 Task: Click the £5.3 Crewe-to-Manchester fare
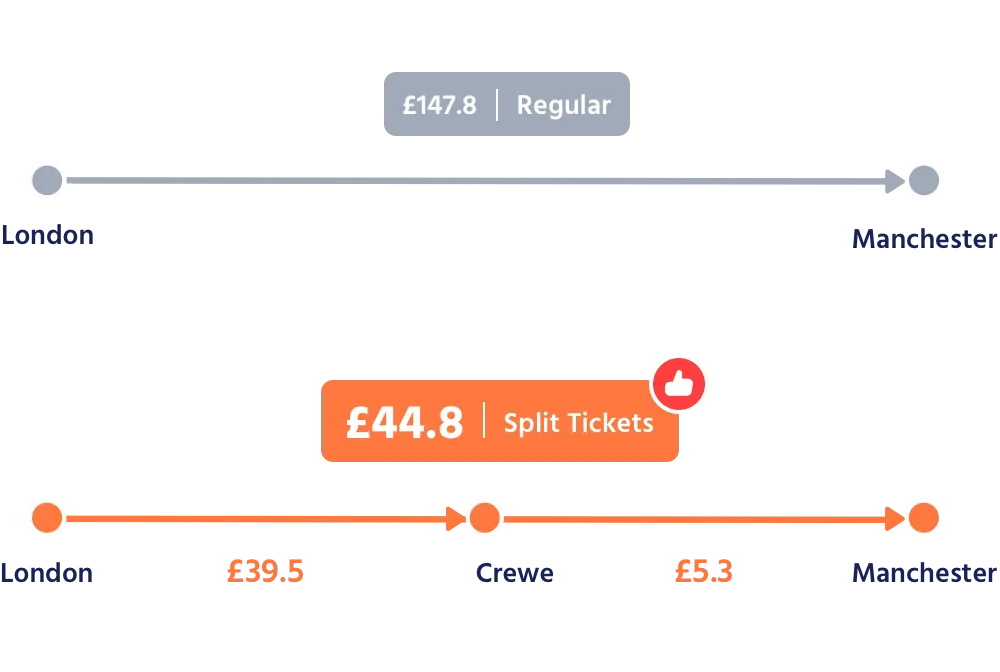(x=704, y=572)
